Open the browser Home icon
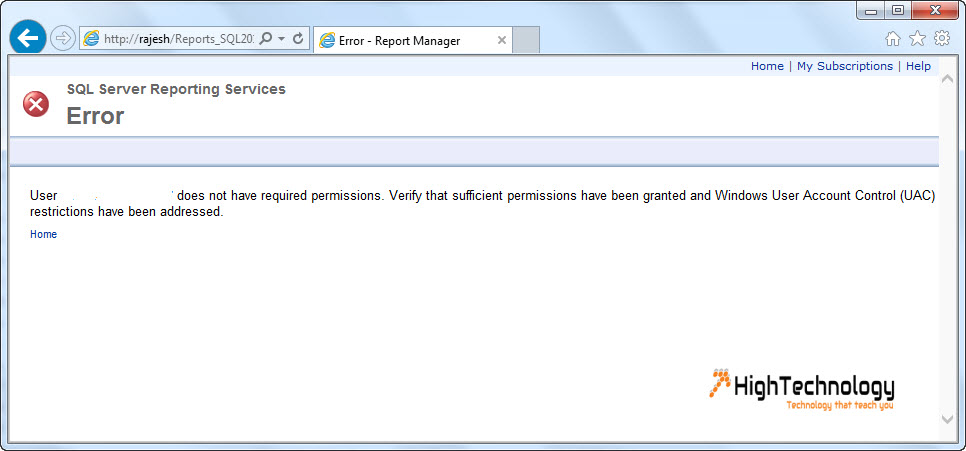The image size is (966, 451). pyautogui.click(x=892, y=39)
